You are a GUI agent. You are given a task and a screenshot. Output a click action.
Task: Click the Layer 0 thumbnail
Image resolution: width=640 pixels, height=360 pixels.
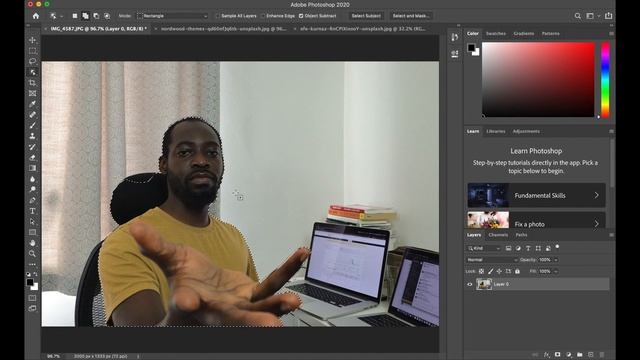(484, 284)
